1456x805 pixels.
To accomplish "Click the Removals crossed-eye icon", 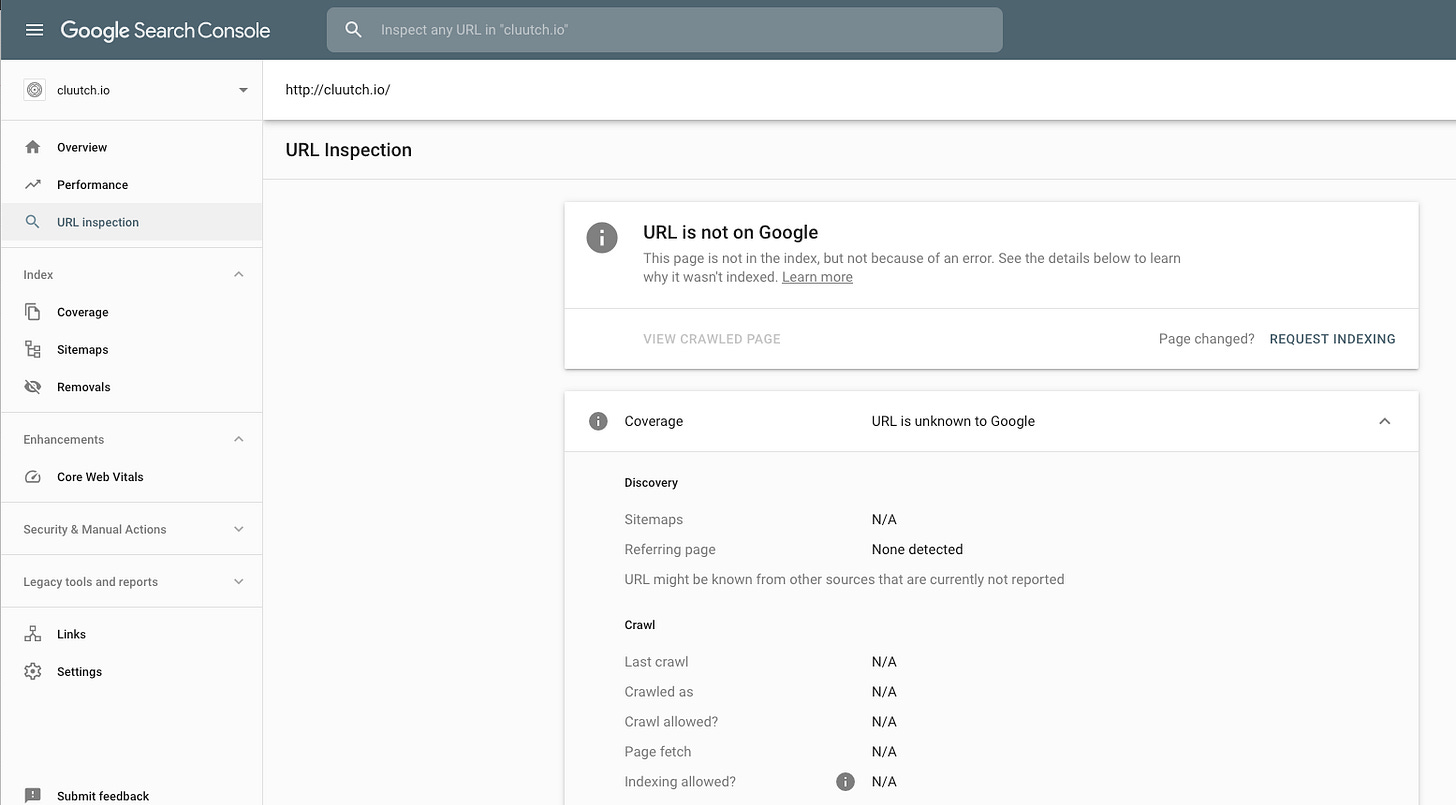I will [x=33, y=387].
